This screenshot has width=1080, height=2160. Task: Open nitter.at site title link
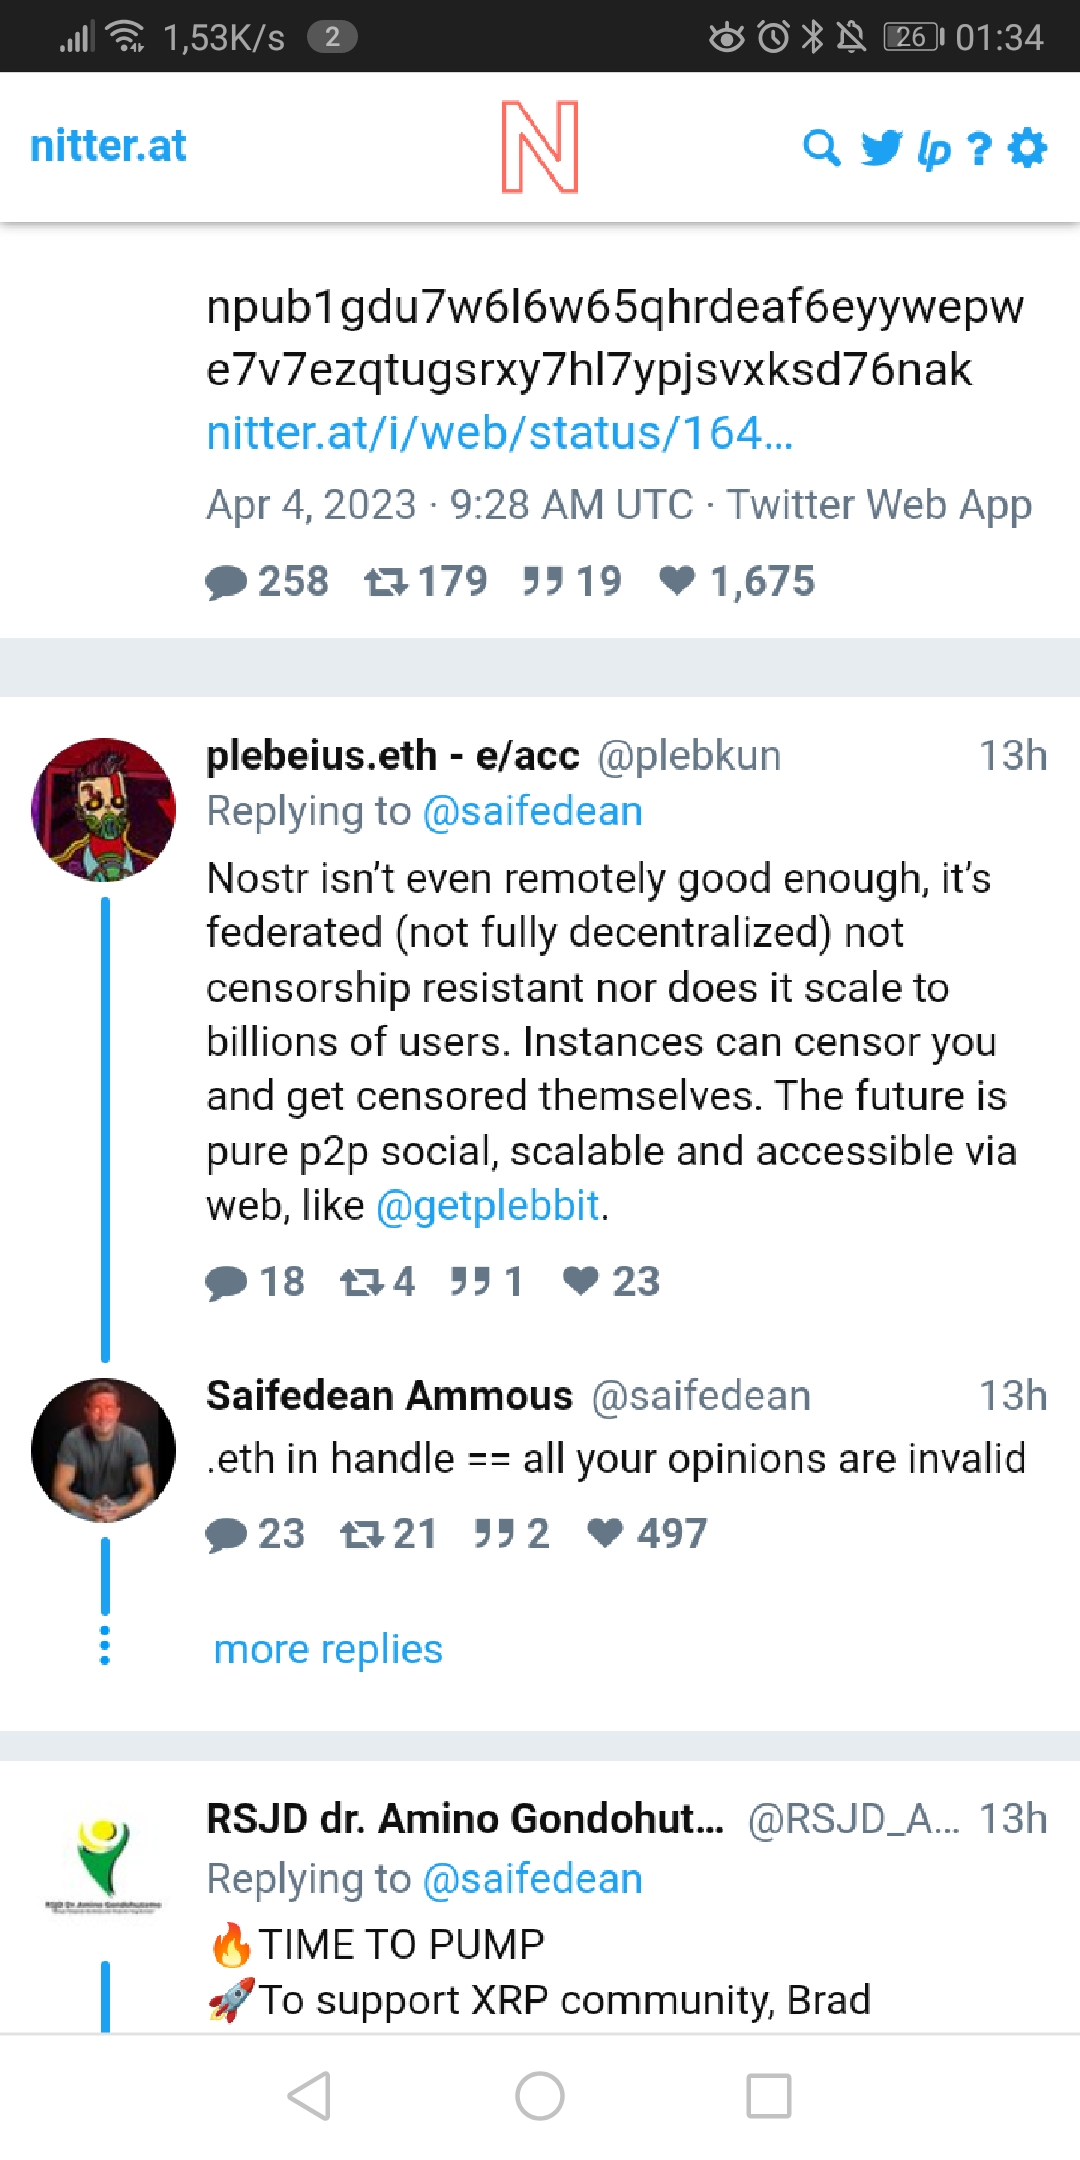(108, 146)
